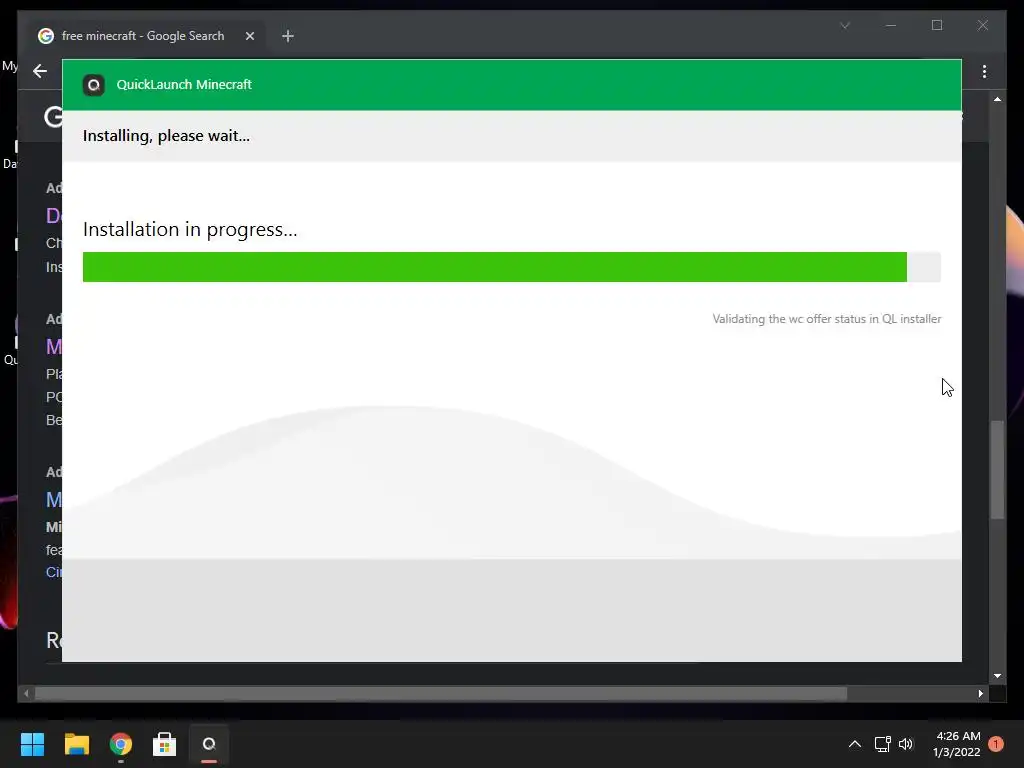
Task: Click the 'Installation in progress...' label
Action: (x=190, y=229)
